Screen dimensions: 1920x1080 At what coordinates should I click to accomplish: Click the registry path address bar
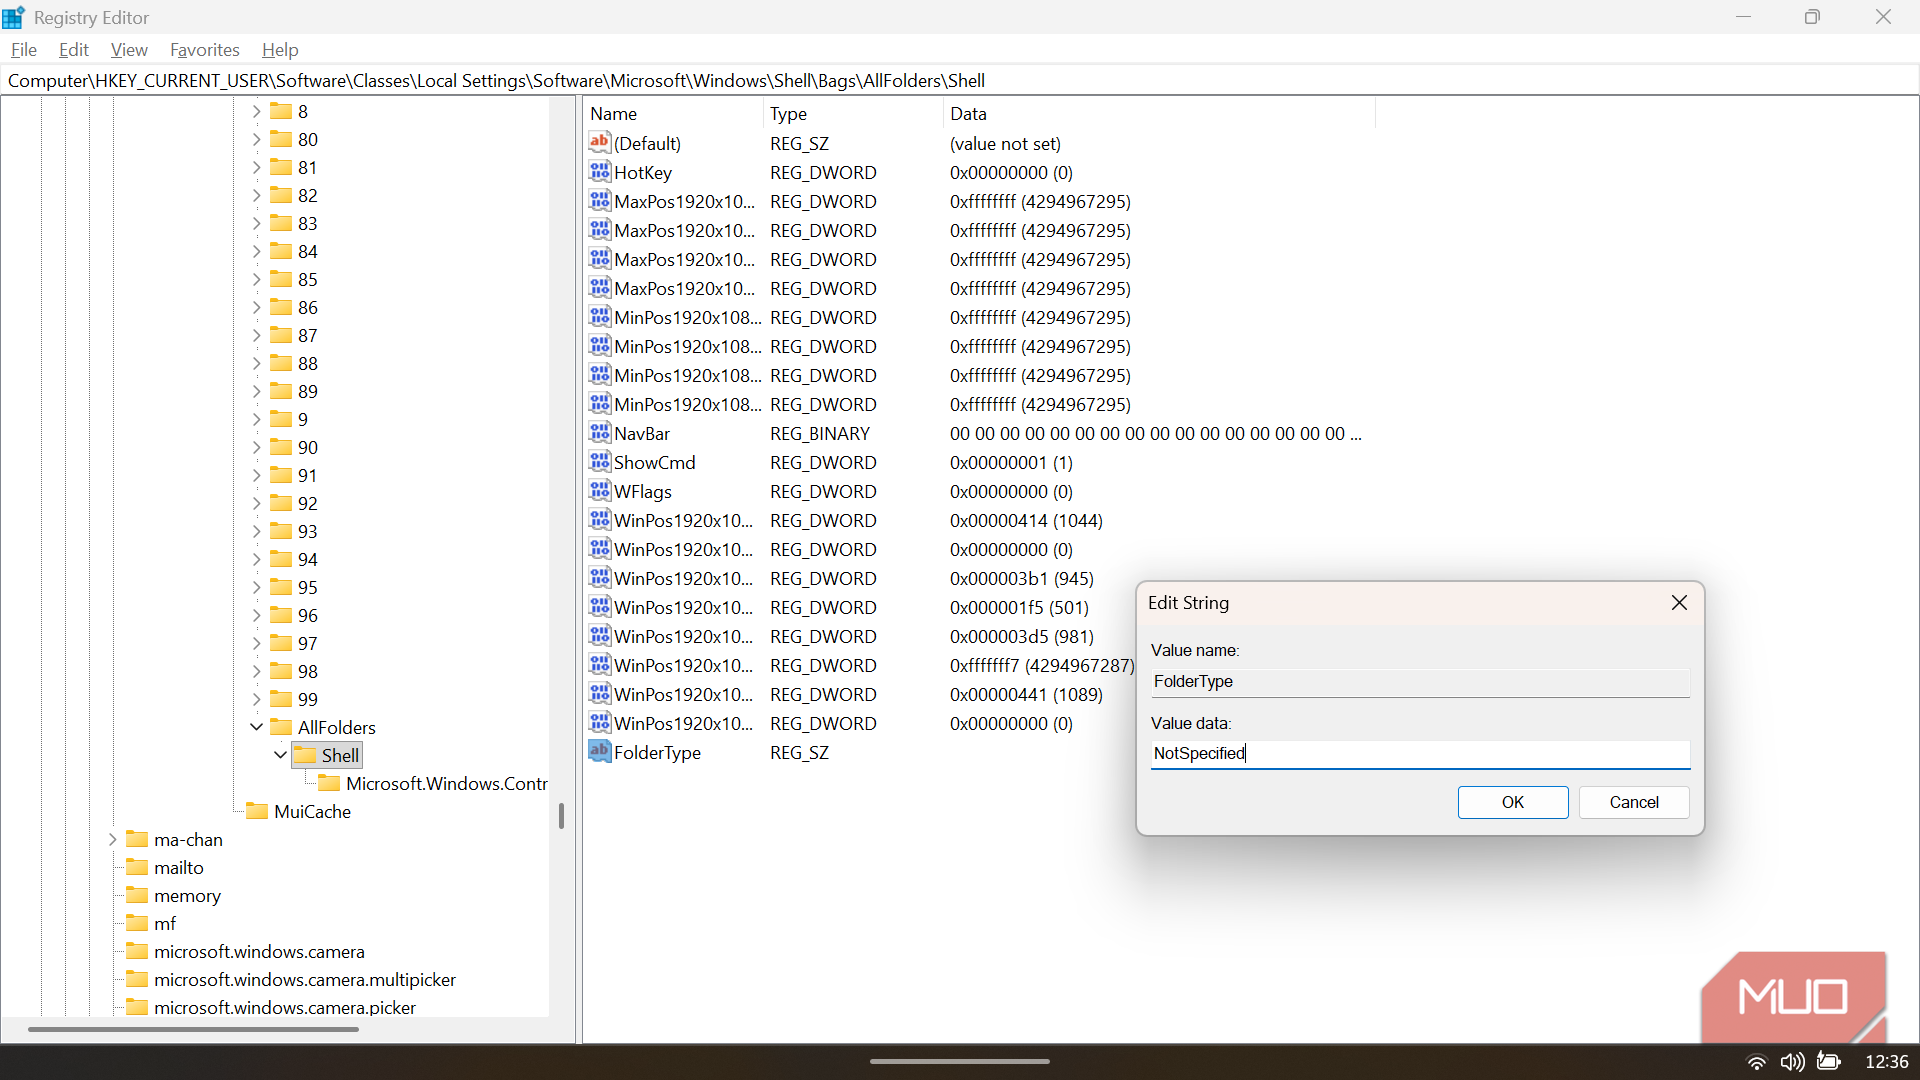960,81
